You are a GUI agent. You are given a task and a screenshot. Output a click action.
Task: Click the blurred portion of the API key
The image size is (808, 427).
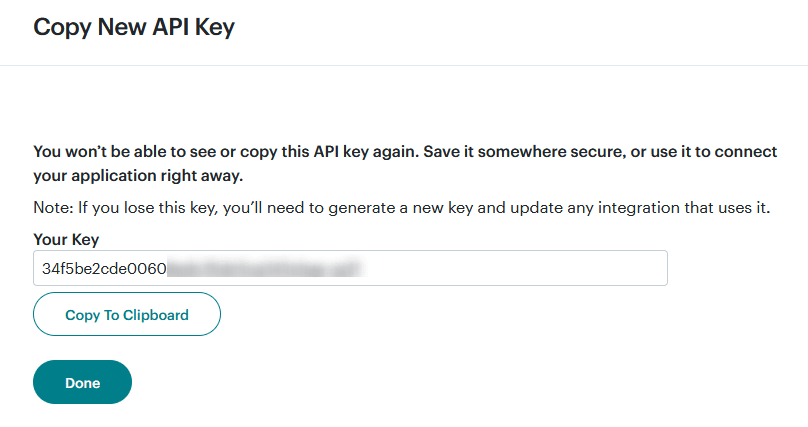coord(263,268)
